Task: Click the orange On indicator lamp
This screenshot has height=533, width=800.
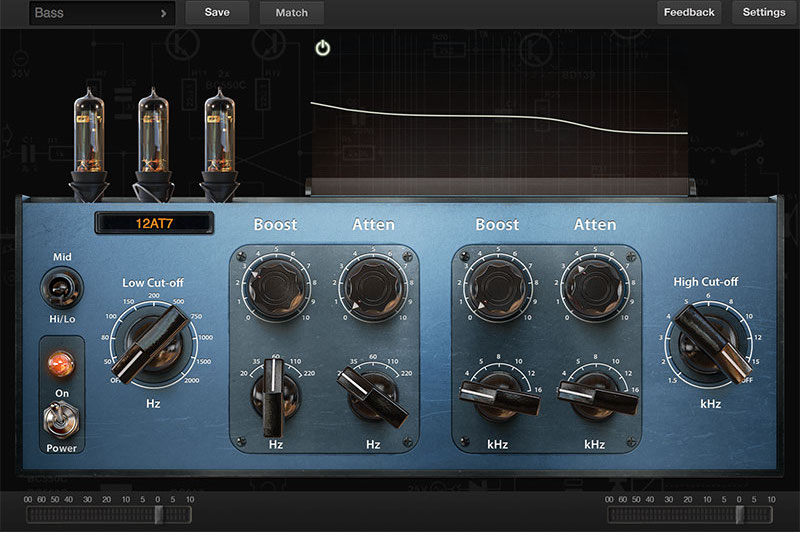Action: point(61,363)
